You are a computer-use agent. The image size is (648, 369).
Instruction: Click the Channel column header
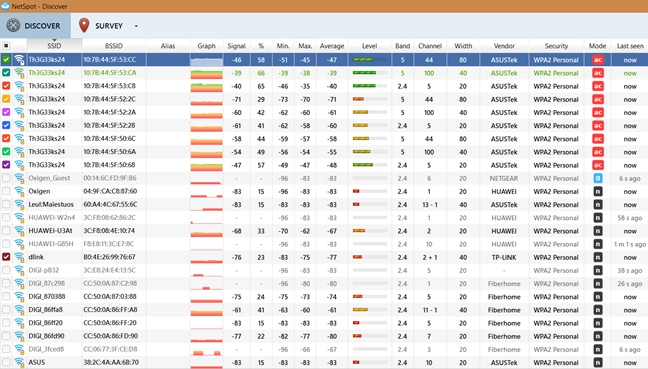click(429, 46)
